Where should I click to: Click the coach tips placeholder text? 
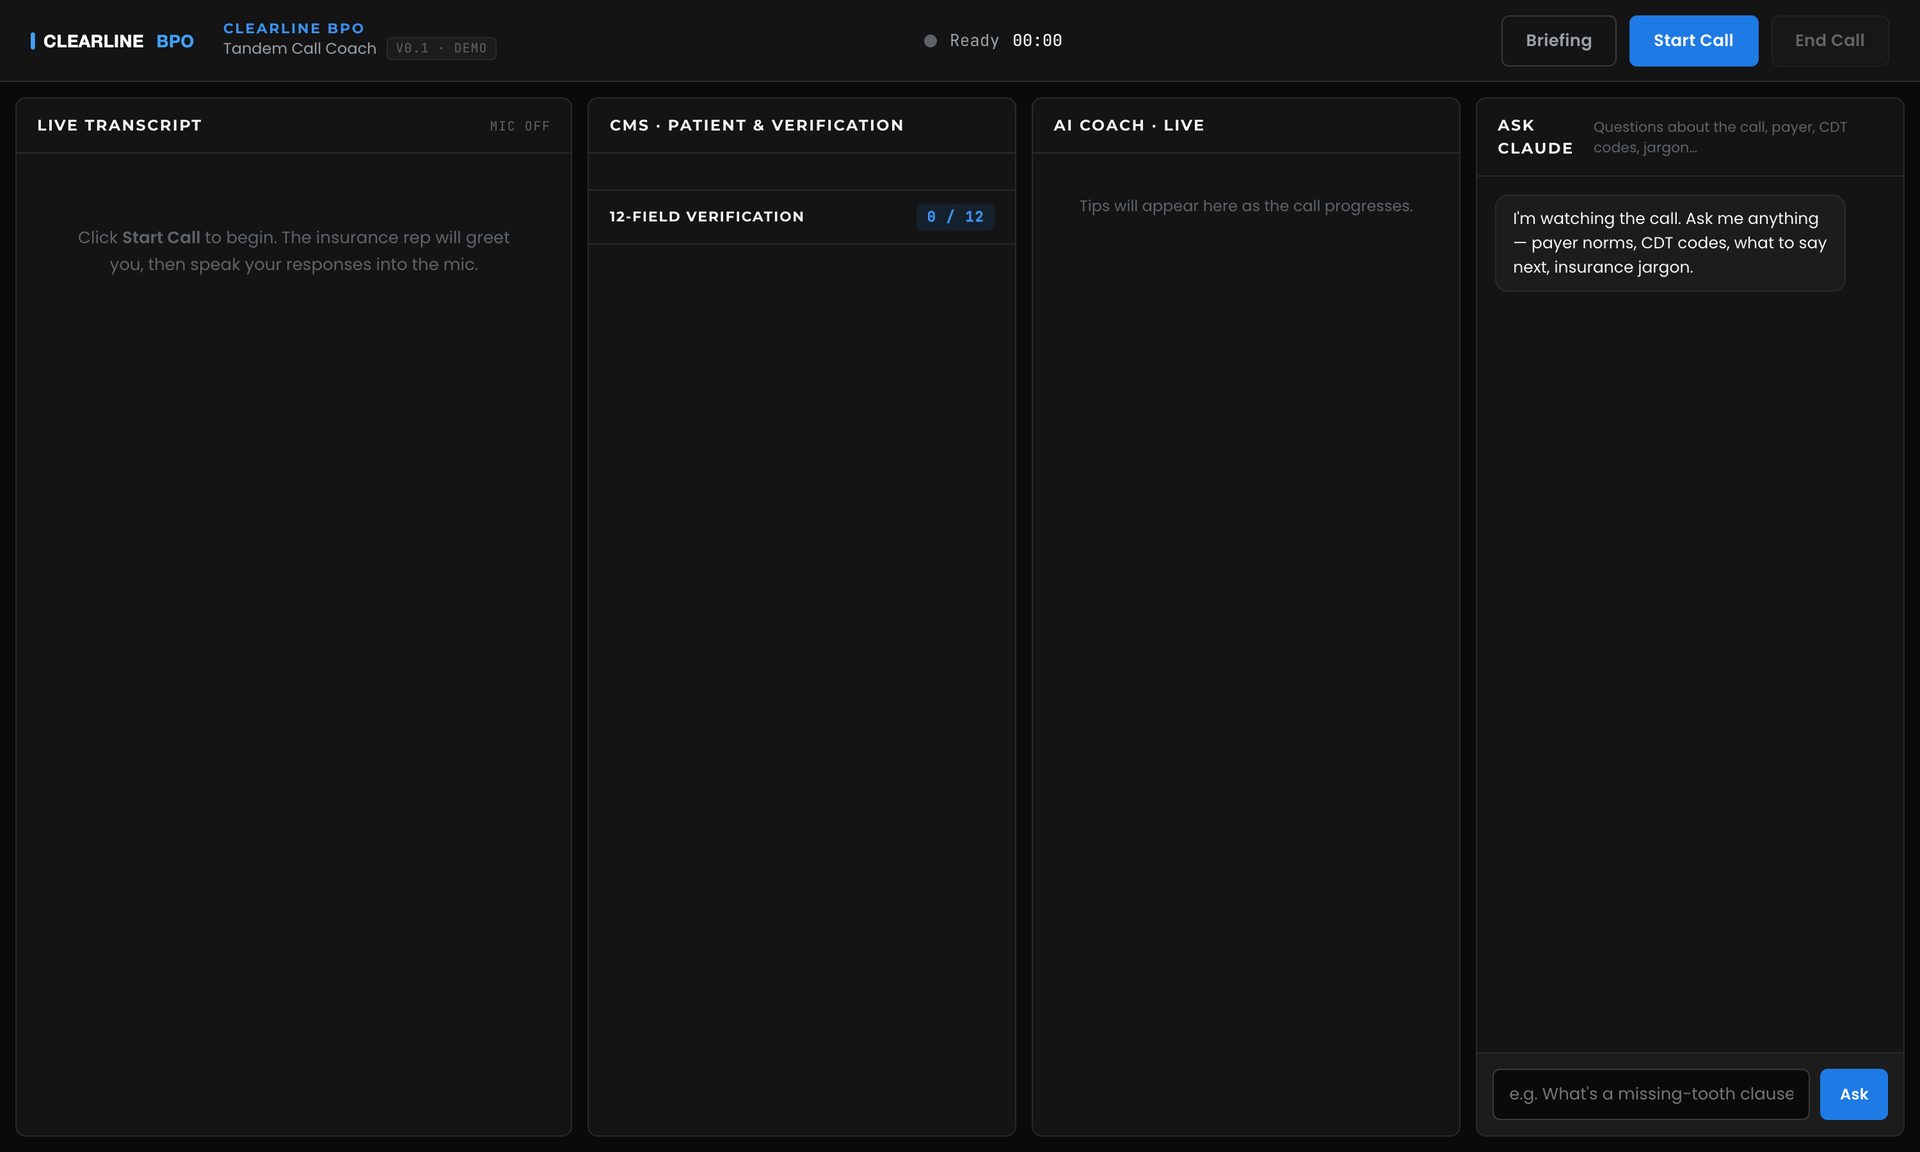point(1245,206)
